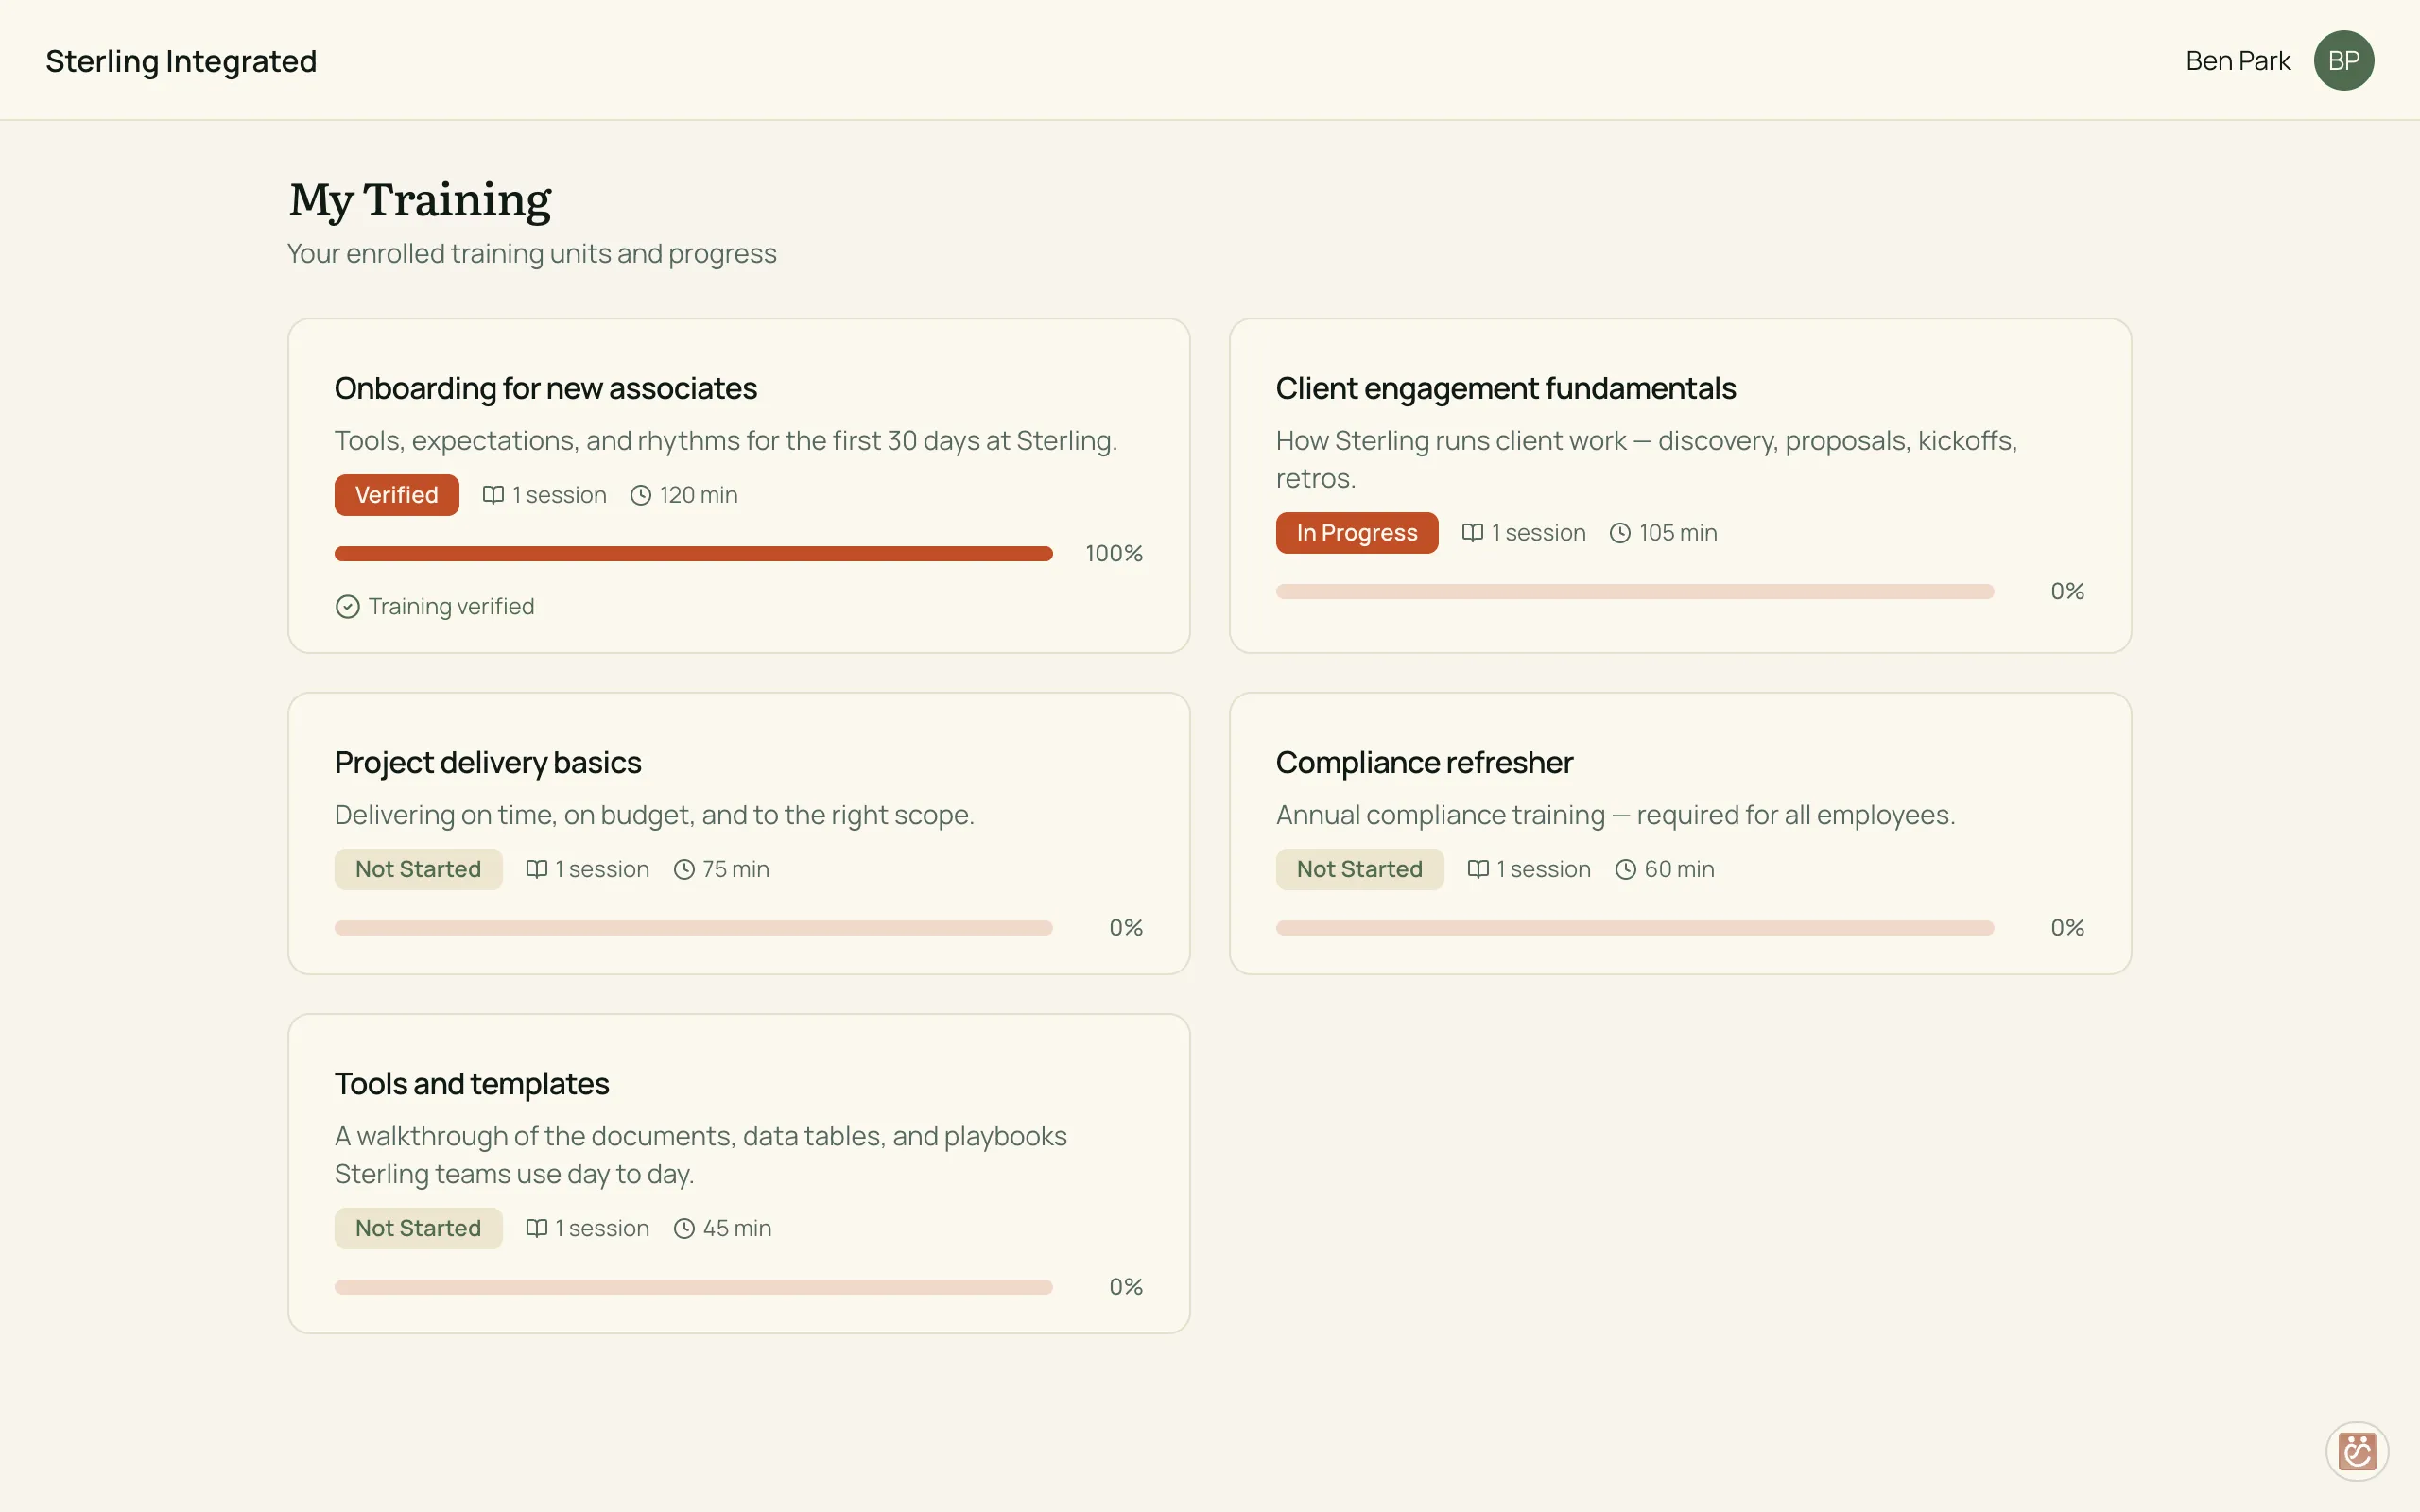Click the Onboarding 100% progress bar
This screenshot has height=1512, width=2420.
(x=693, y=553)
